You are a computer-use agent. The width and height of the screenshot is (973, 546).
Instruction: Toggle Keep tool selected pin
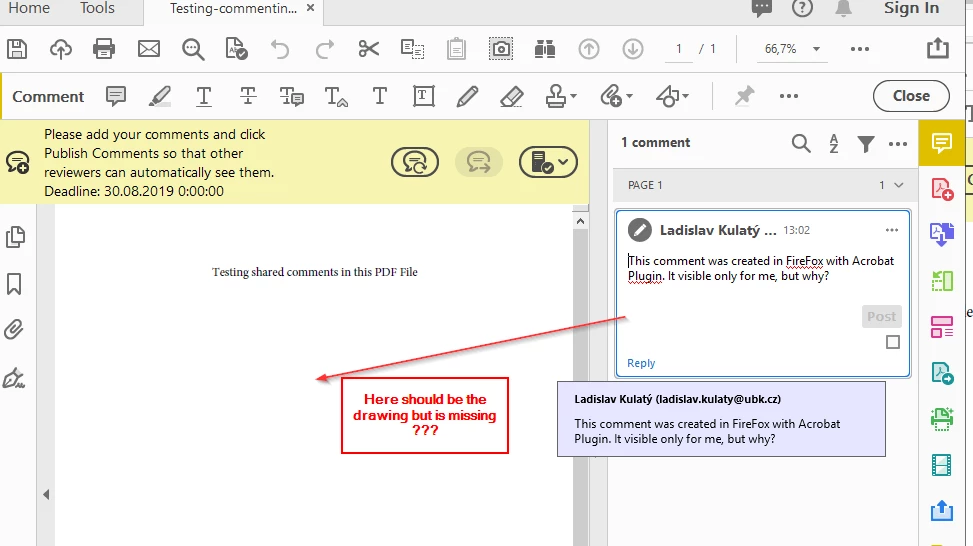[x=744, y=96]
